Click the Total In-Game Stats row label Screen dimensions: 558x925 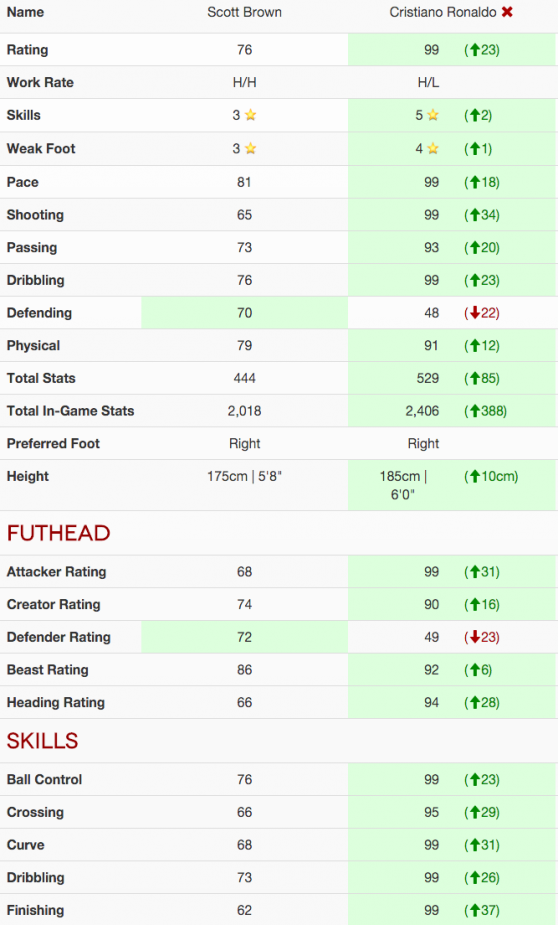click(x=70, y=411)
